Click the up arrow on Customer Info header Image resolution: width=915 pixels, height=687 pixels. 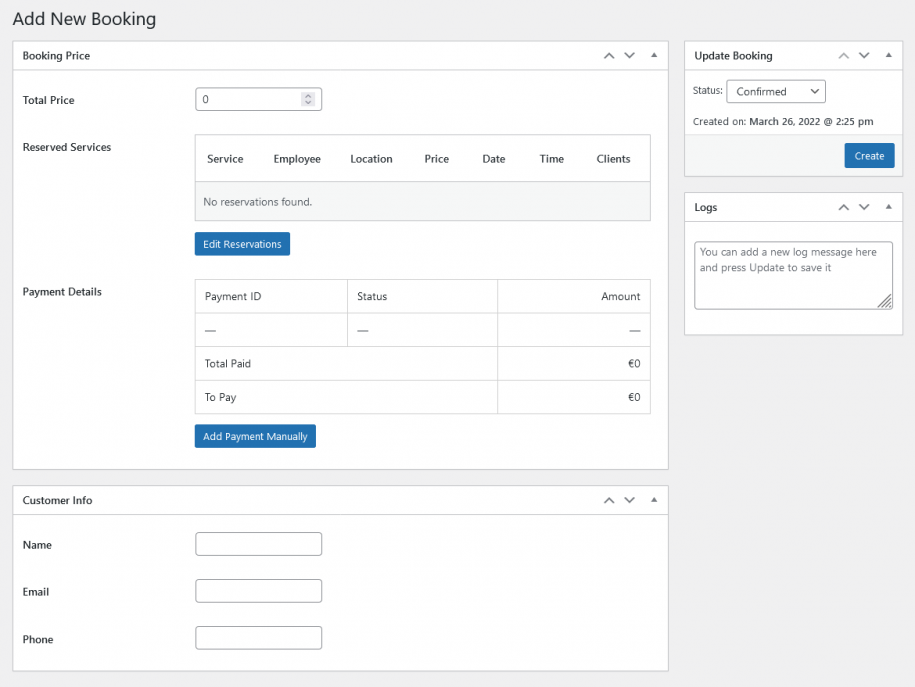(x=609, y=500)
